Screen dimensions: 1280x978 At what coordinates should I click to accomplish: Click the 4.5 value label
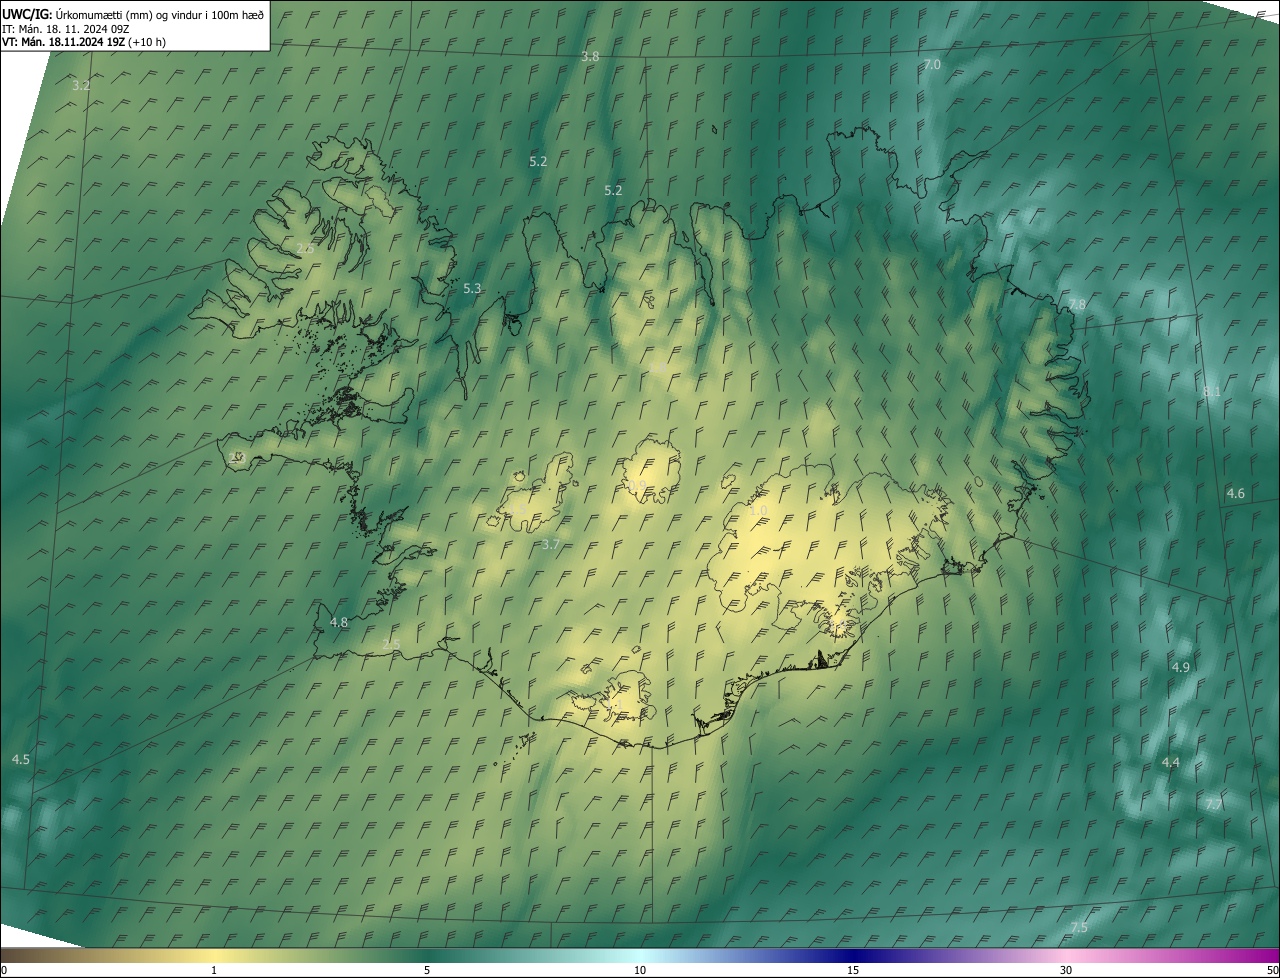(x=20, y=761)
